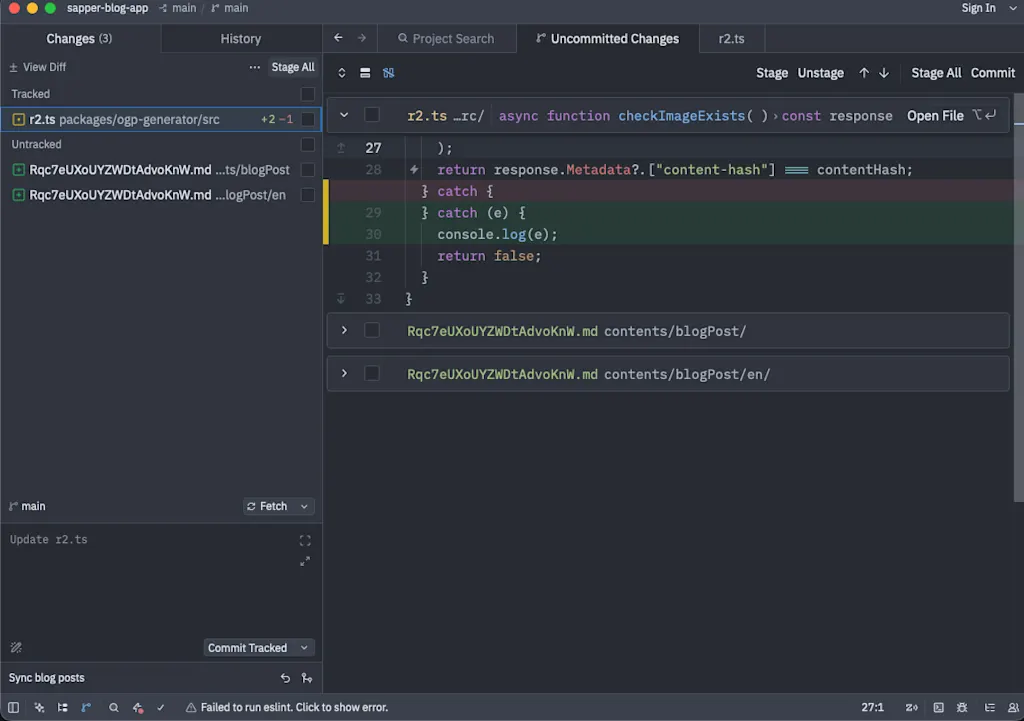Check the contents/blogPost/en/ diff header checkbox
Screen dimensions: 1024x721
point(372,374)
